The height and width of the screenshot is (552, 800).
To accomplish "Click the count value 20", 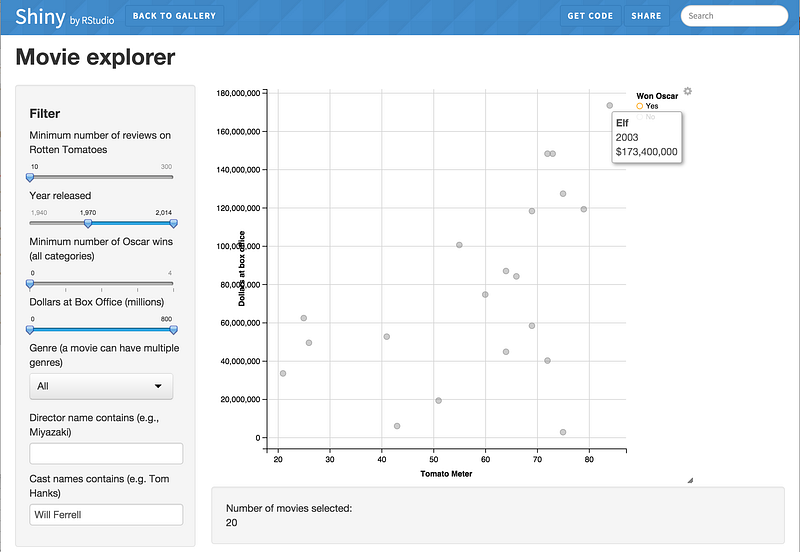I will point(232,522).
